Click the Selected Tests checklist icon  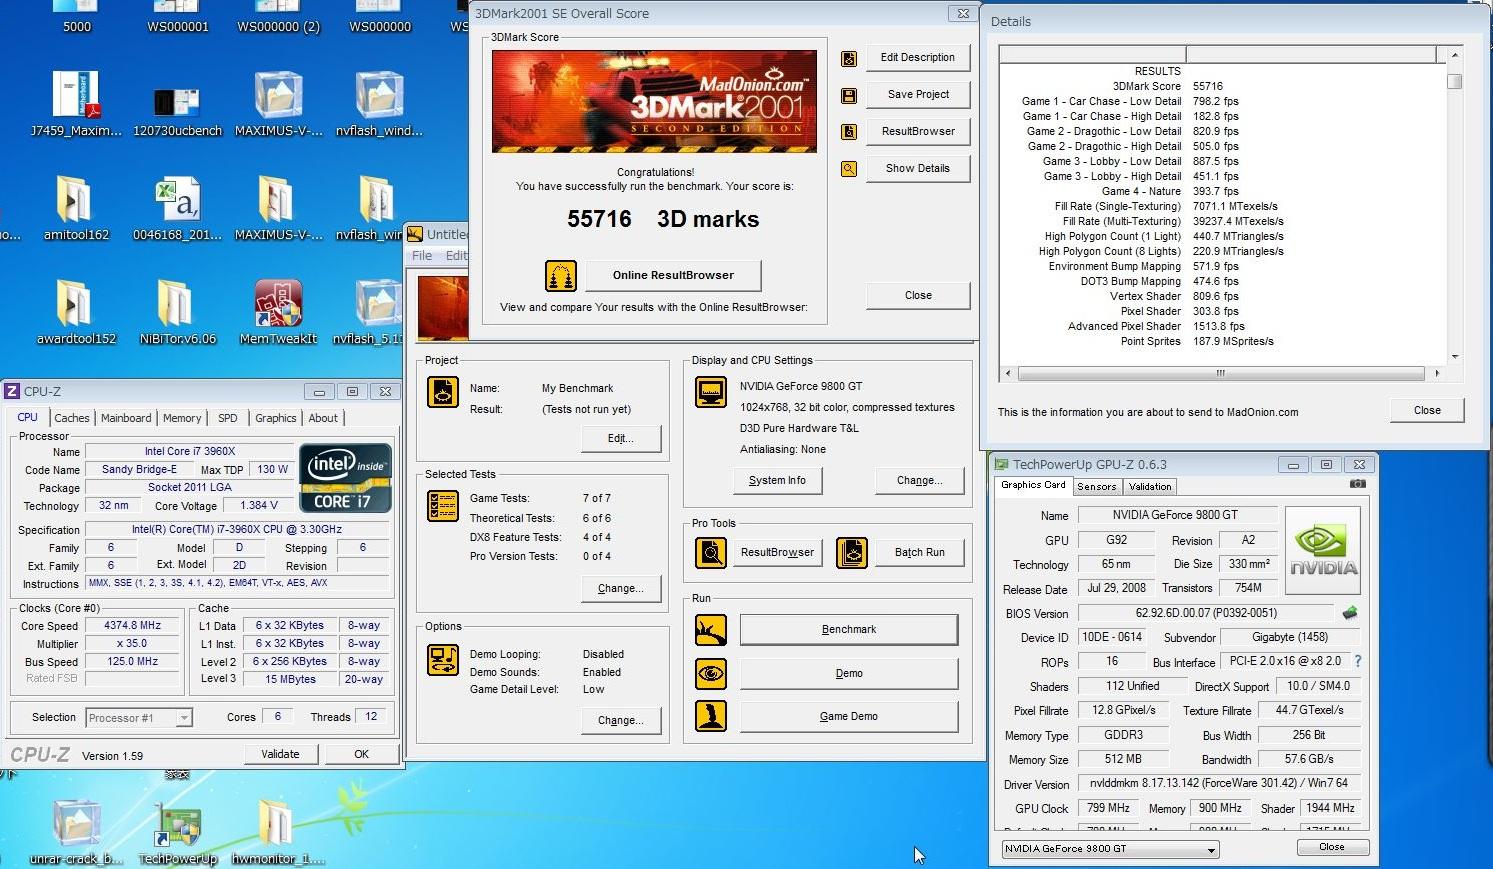coord(443,507)
